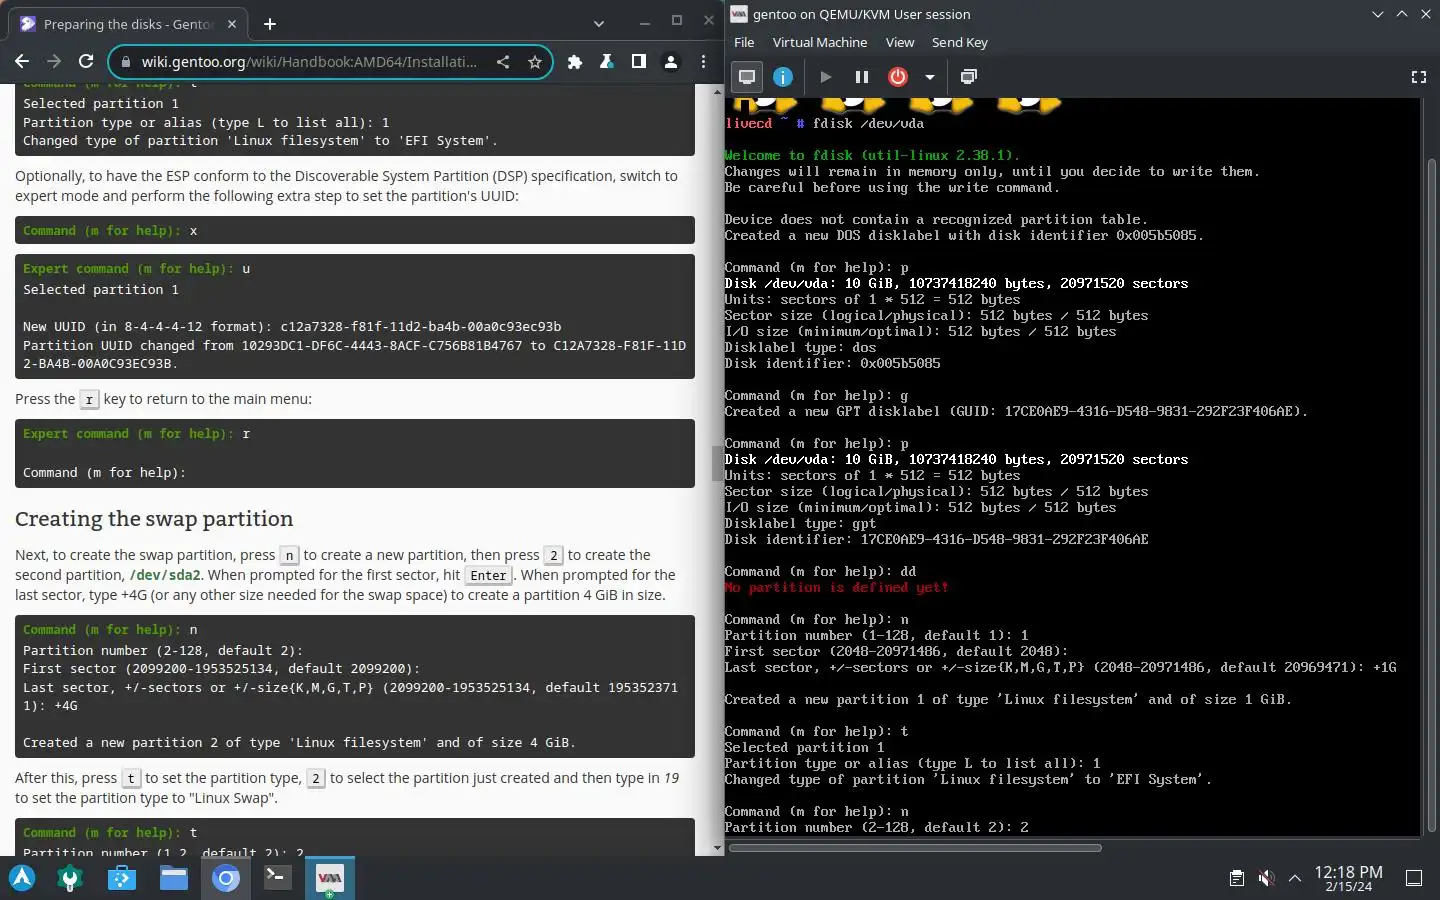1440x900 pixels.
Task: Switch to virt-manager taskbar icon
Action: click(x=329, y=878)
